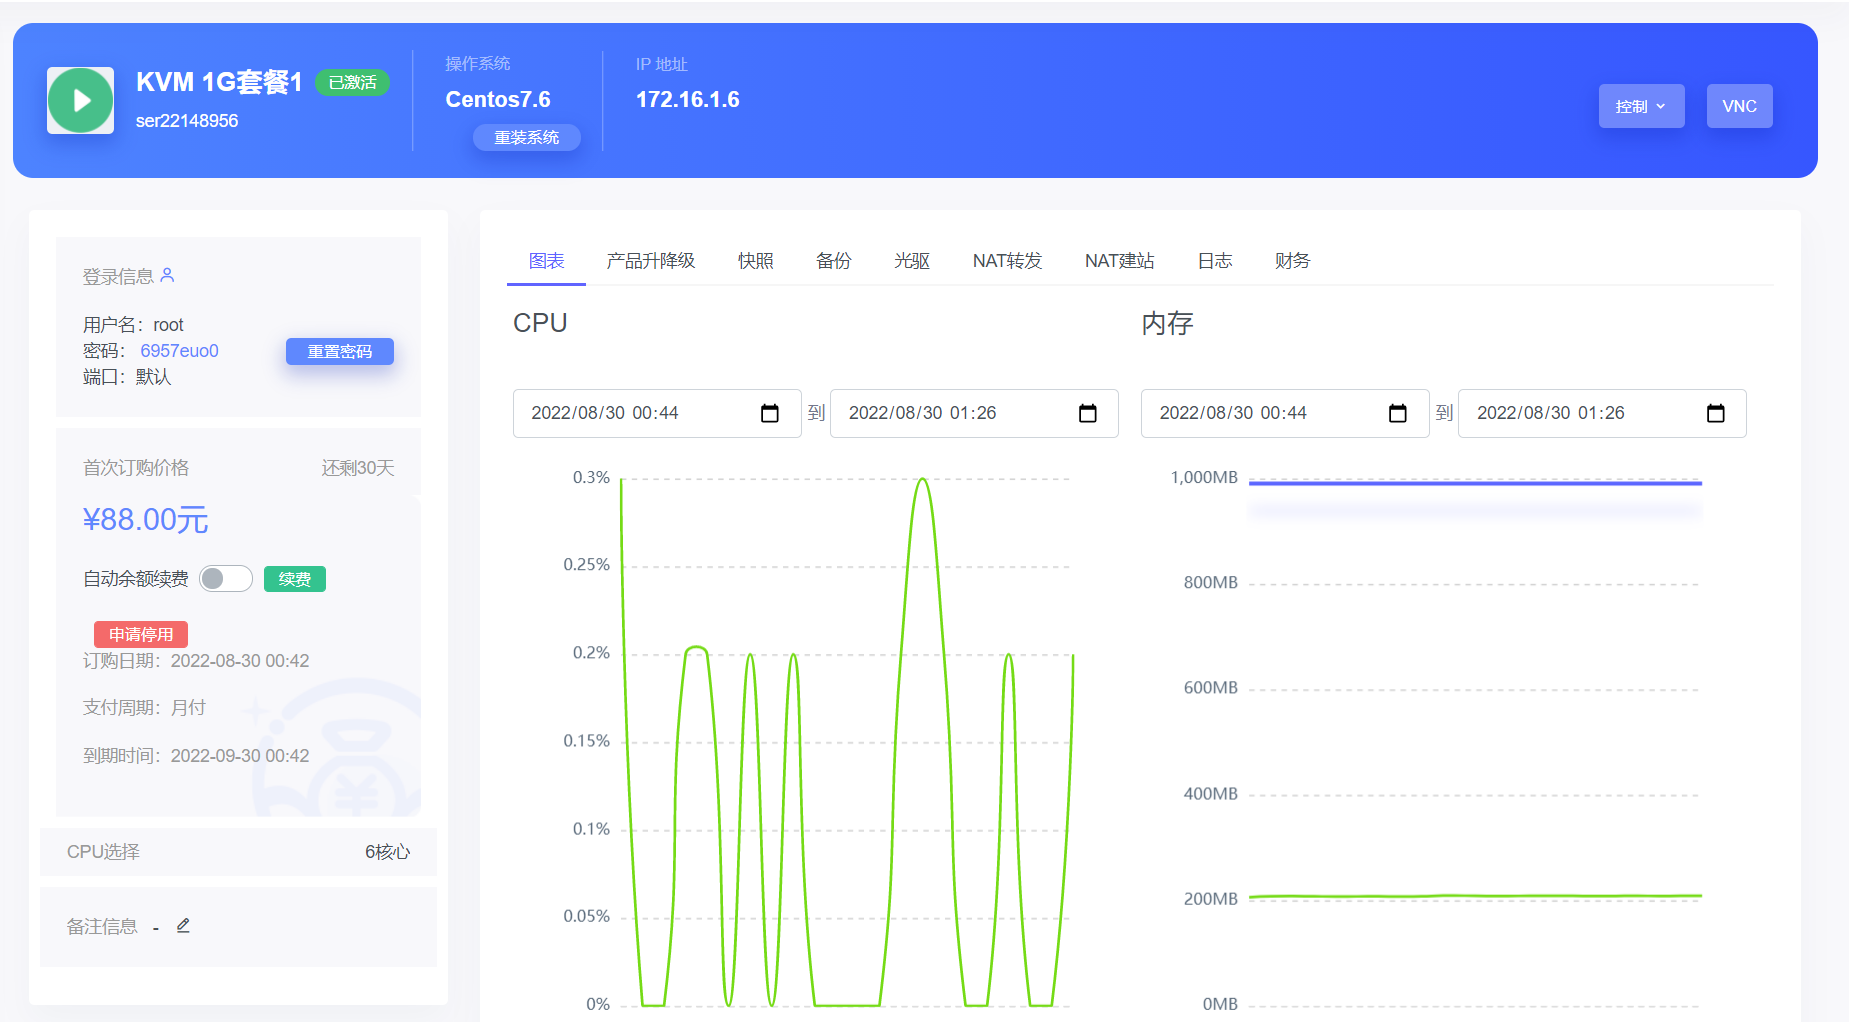Image resolution: width=1849 pixels, height=1022 pixels.
Task: Switch to the 日志 tab
Action: click(1215, 261)
